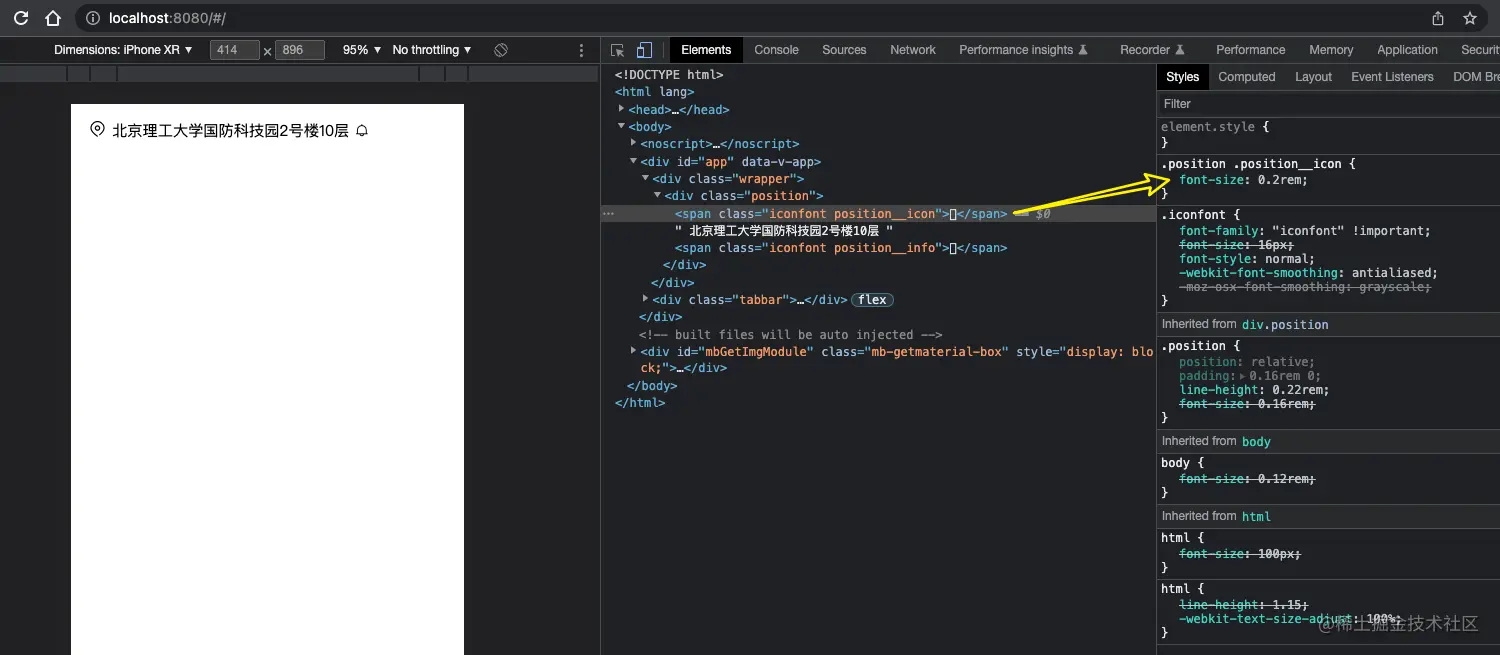This screenshot has width=1500, height=655.
Task: Open the Performance insights tab
Action: pos(1023,50)
